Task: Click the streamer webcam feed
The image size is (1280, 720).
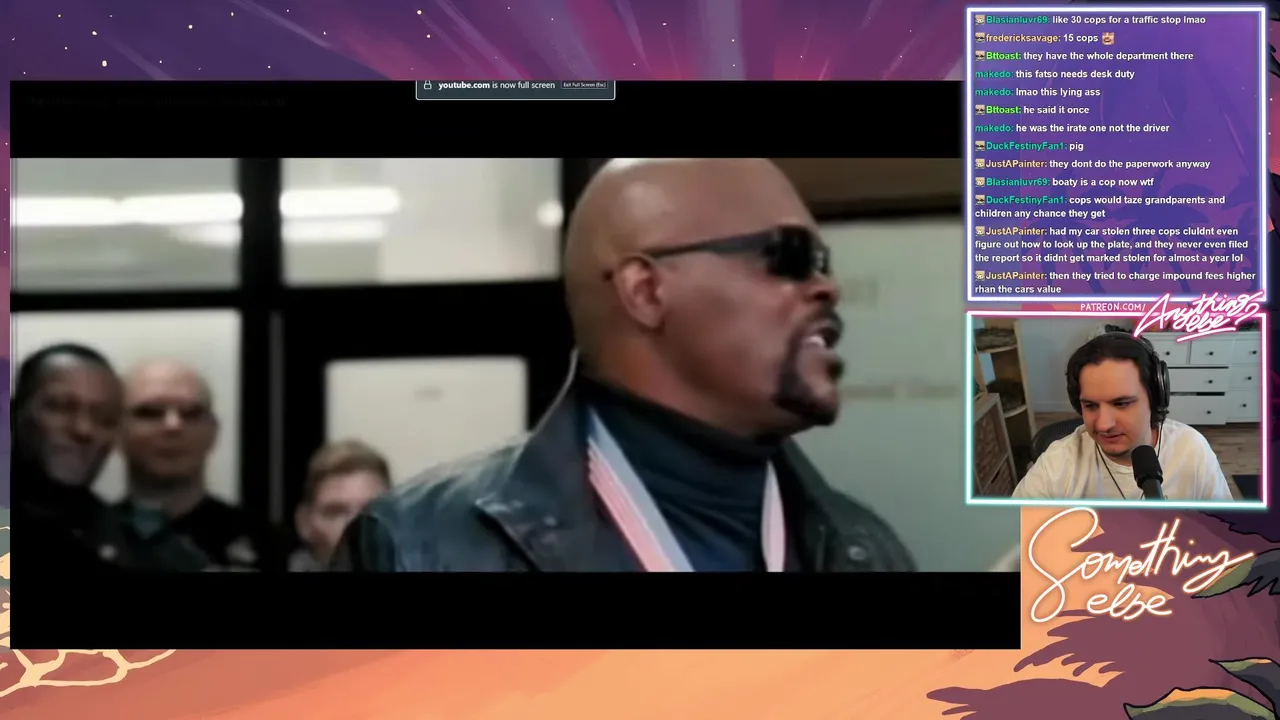Action: 1116,408
